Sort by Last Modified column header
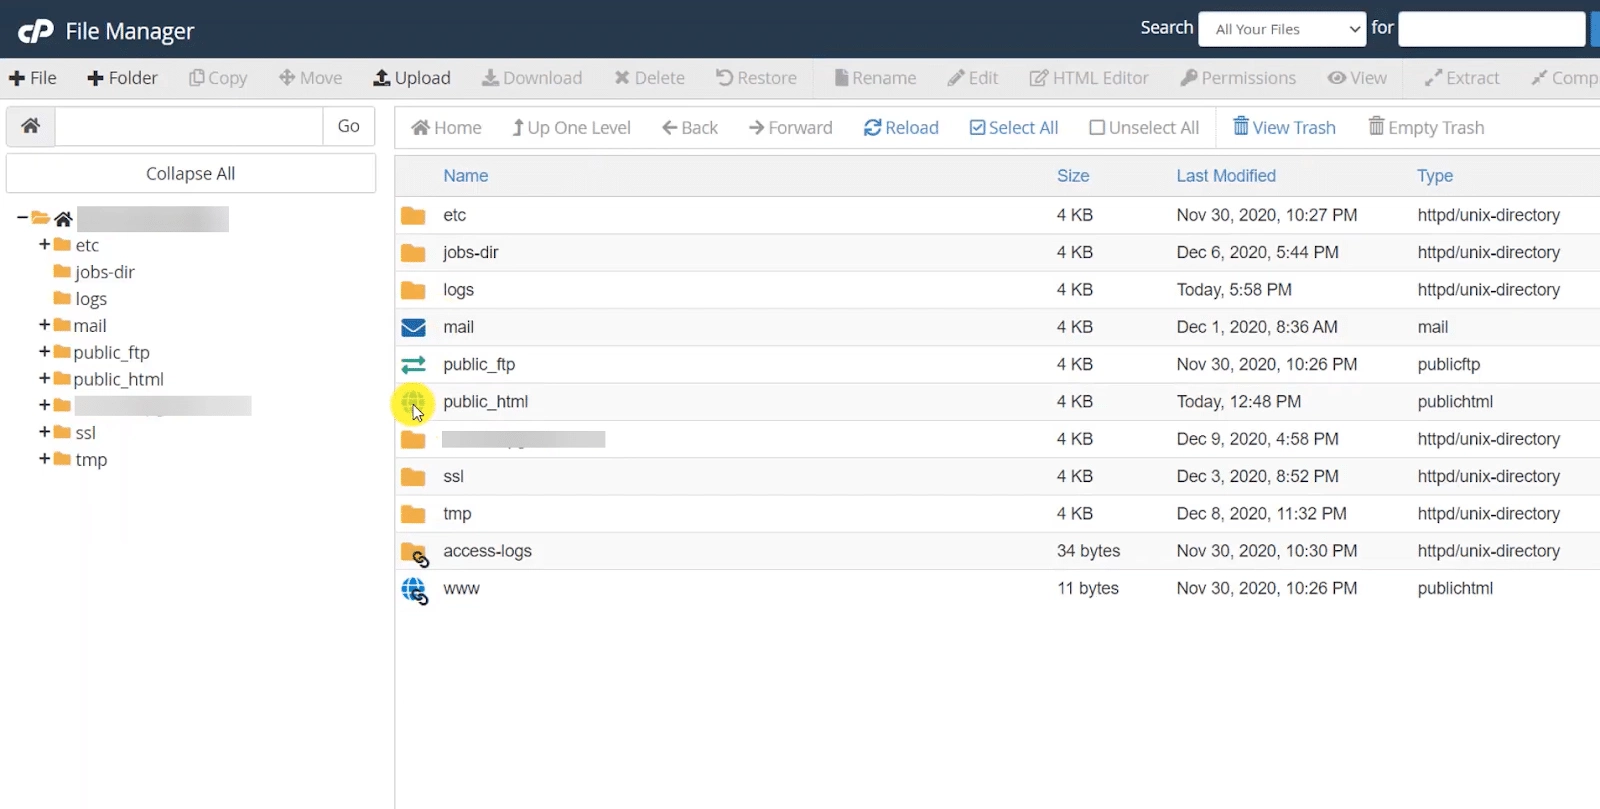 (x=1226, y=176)
